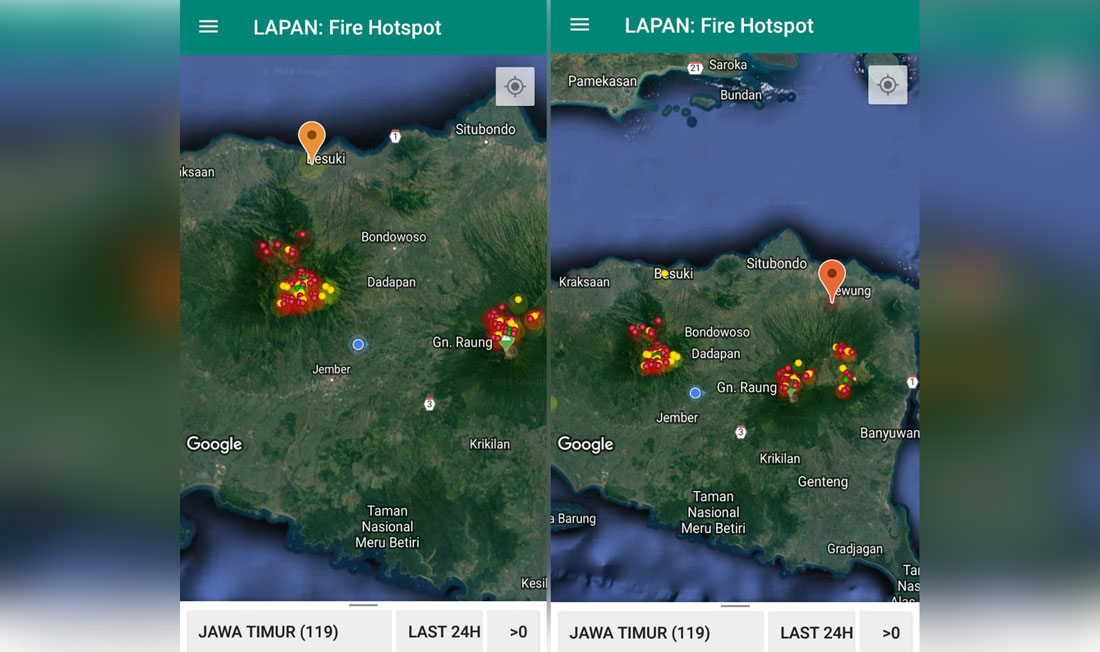Screen dimensions: 1100x652
Task: Click the blue location dot on left map
Action: pyautogui.click(x=358, y=345)
